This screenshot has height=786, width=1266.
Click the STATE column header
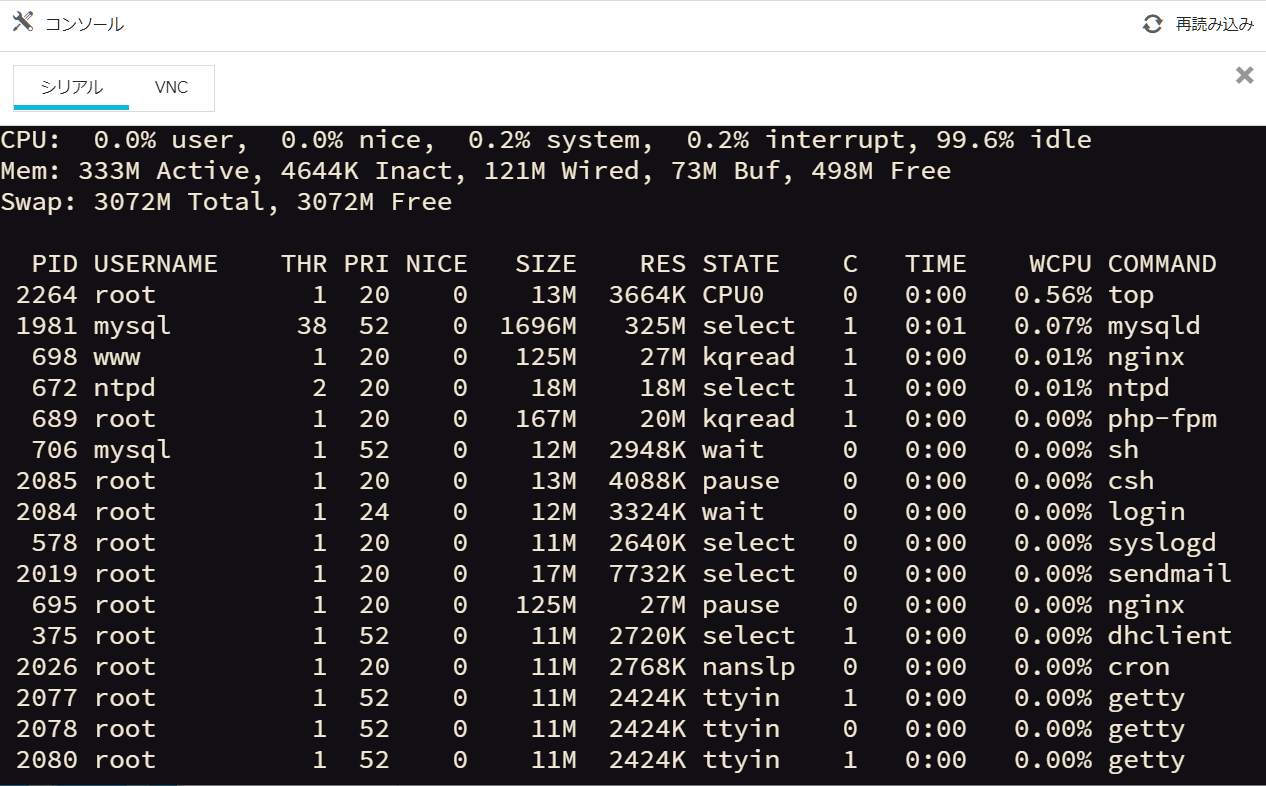(x=741, y=264)
